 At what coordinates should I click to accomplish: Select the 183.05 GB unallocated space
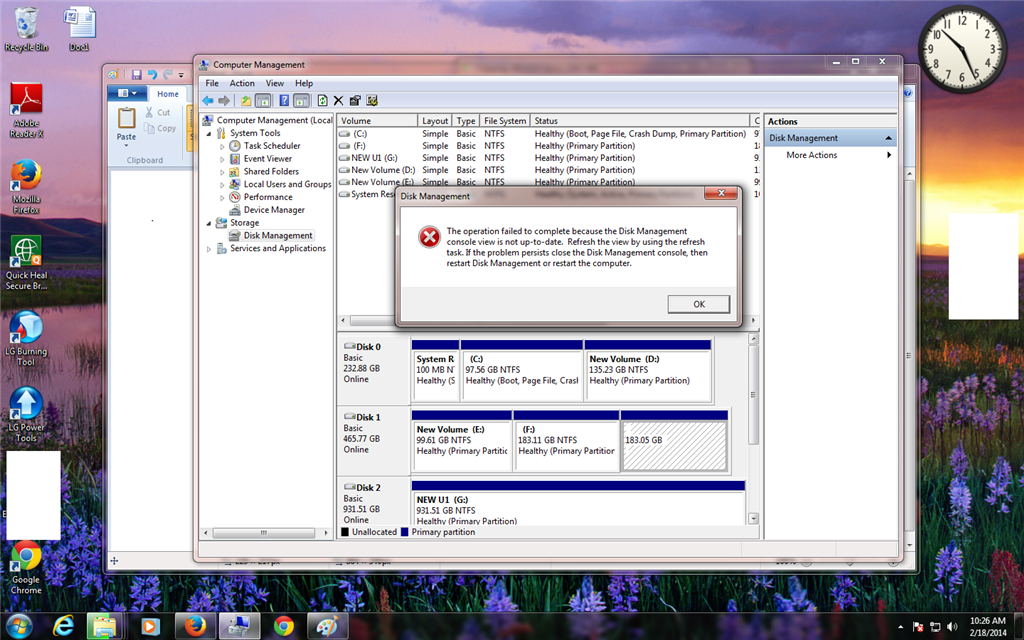pos(674,446)
